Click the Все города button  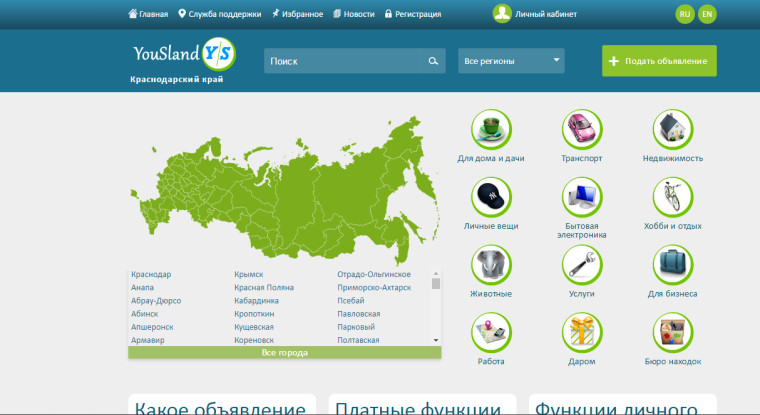(285, 352)
